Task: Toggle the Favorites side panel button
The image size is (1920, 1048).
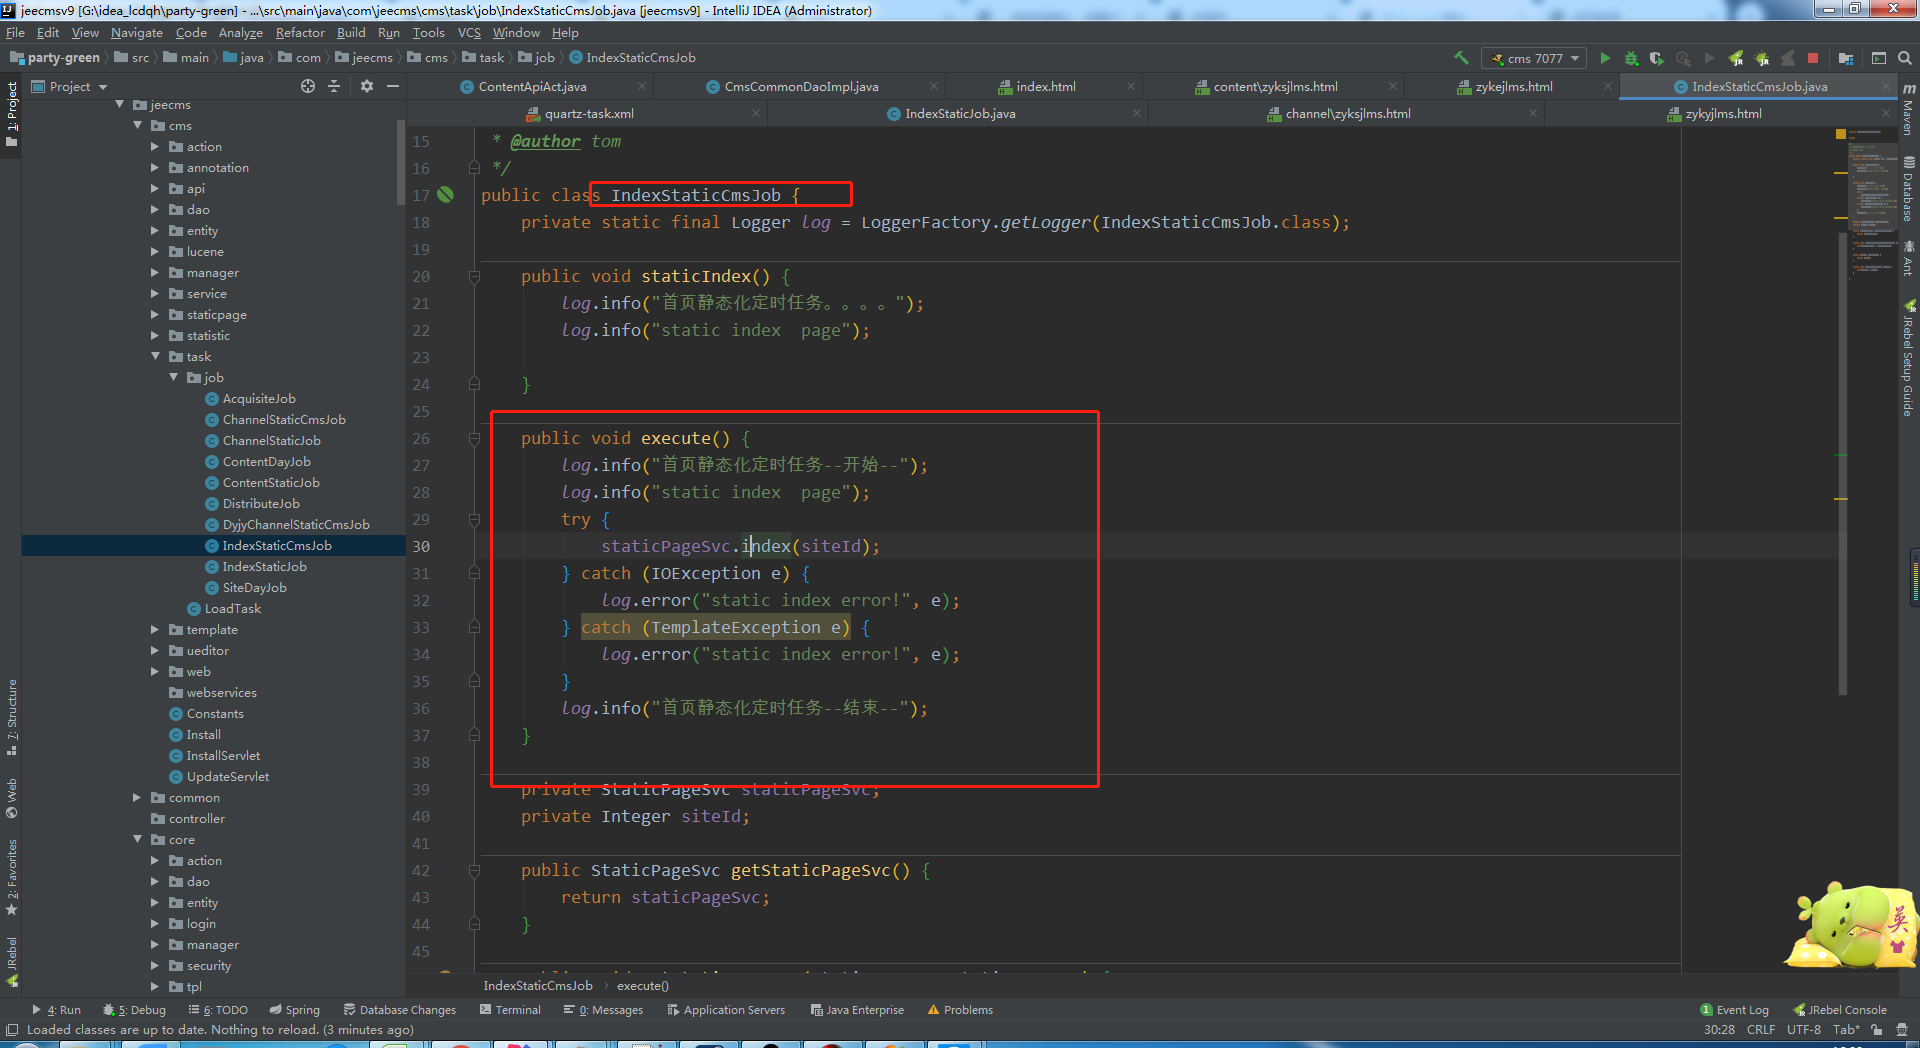Action: 12,876
